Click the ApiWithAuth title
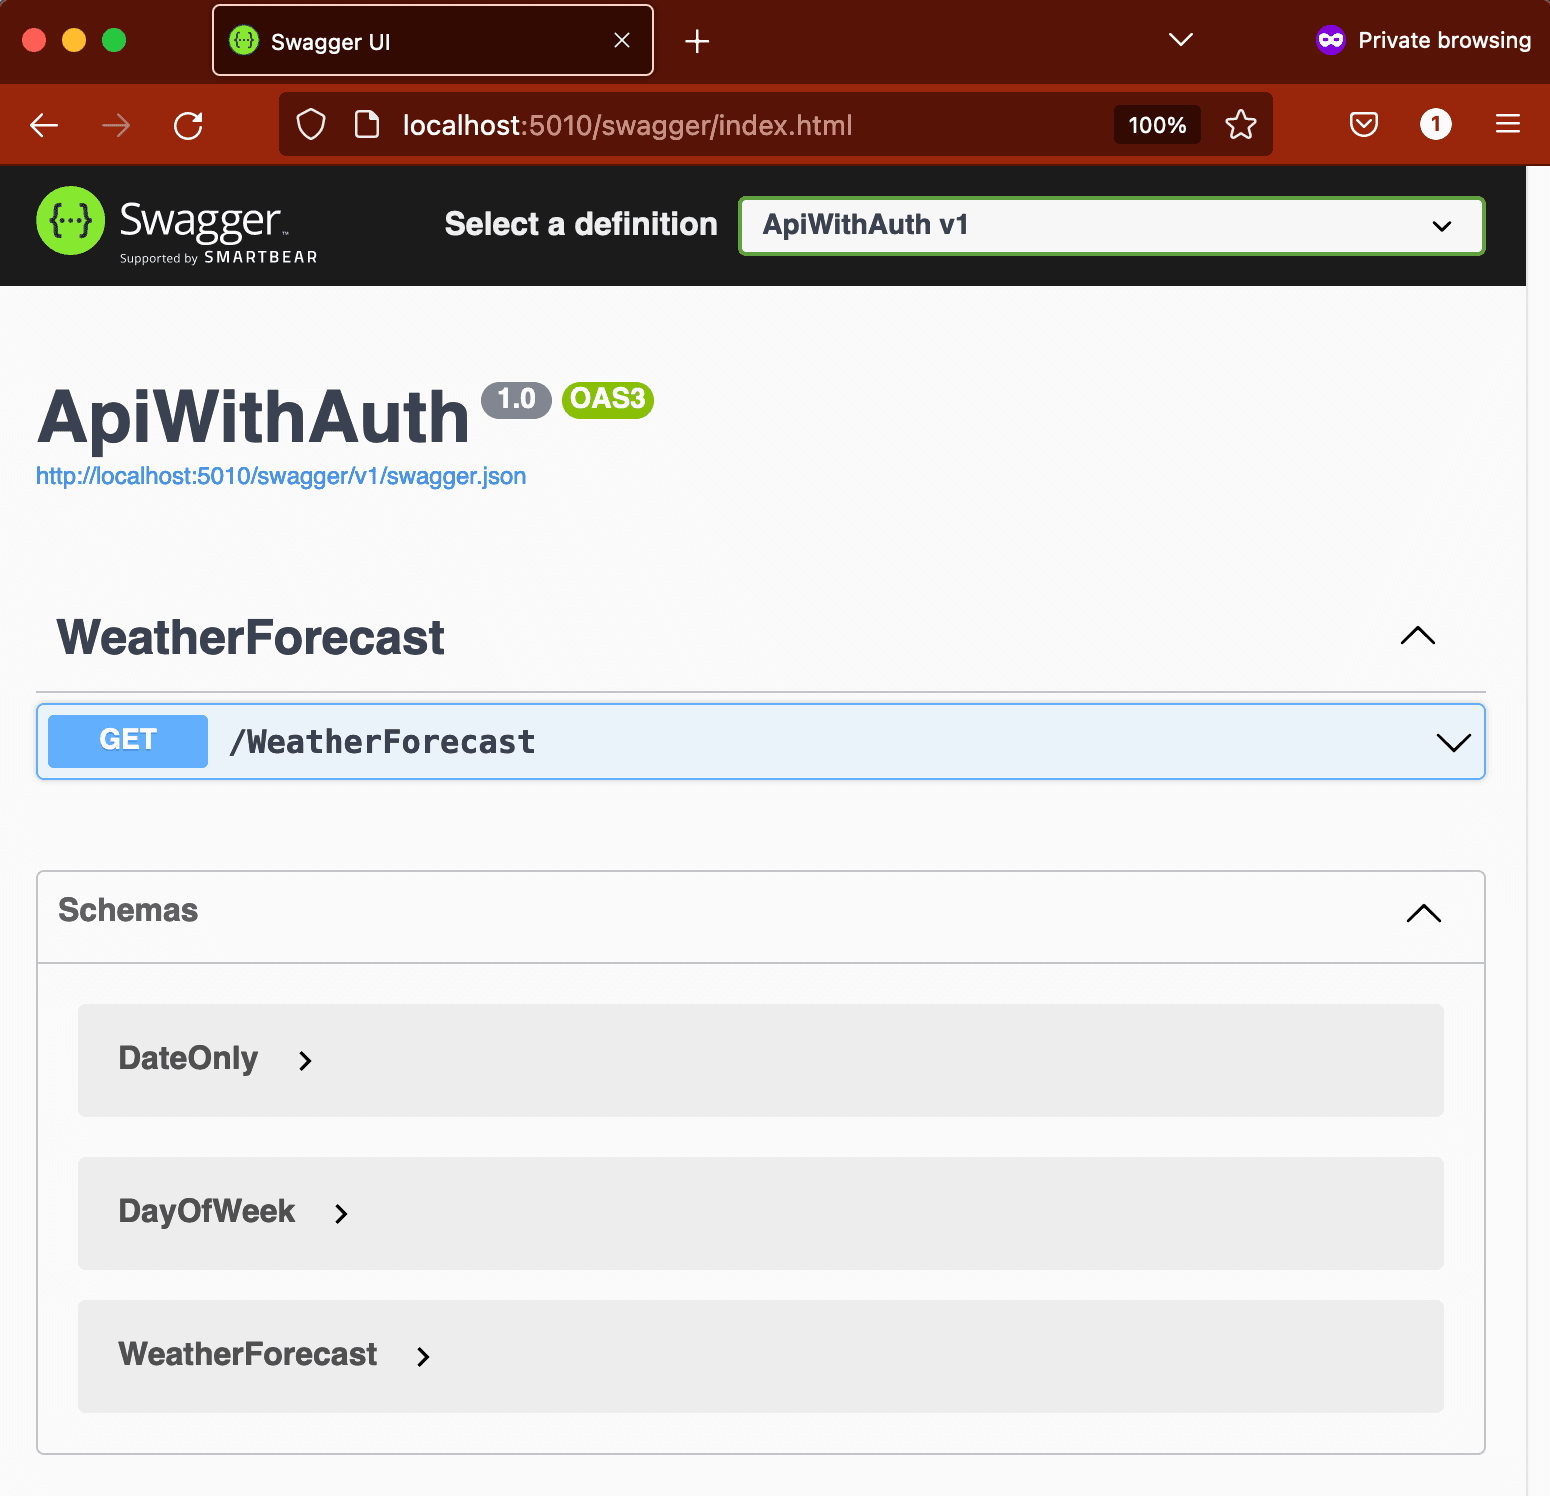Image resolution: width=1550 pixels, height=1496 pixels. click(253, 418)
